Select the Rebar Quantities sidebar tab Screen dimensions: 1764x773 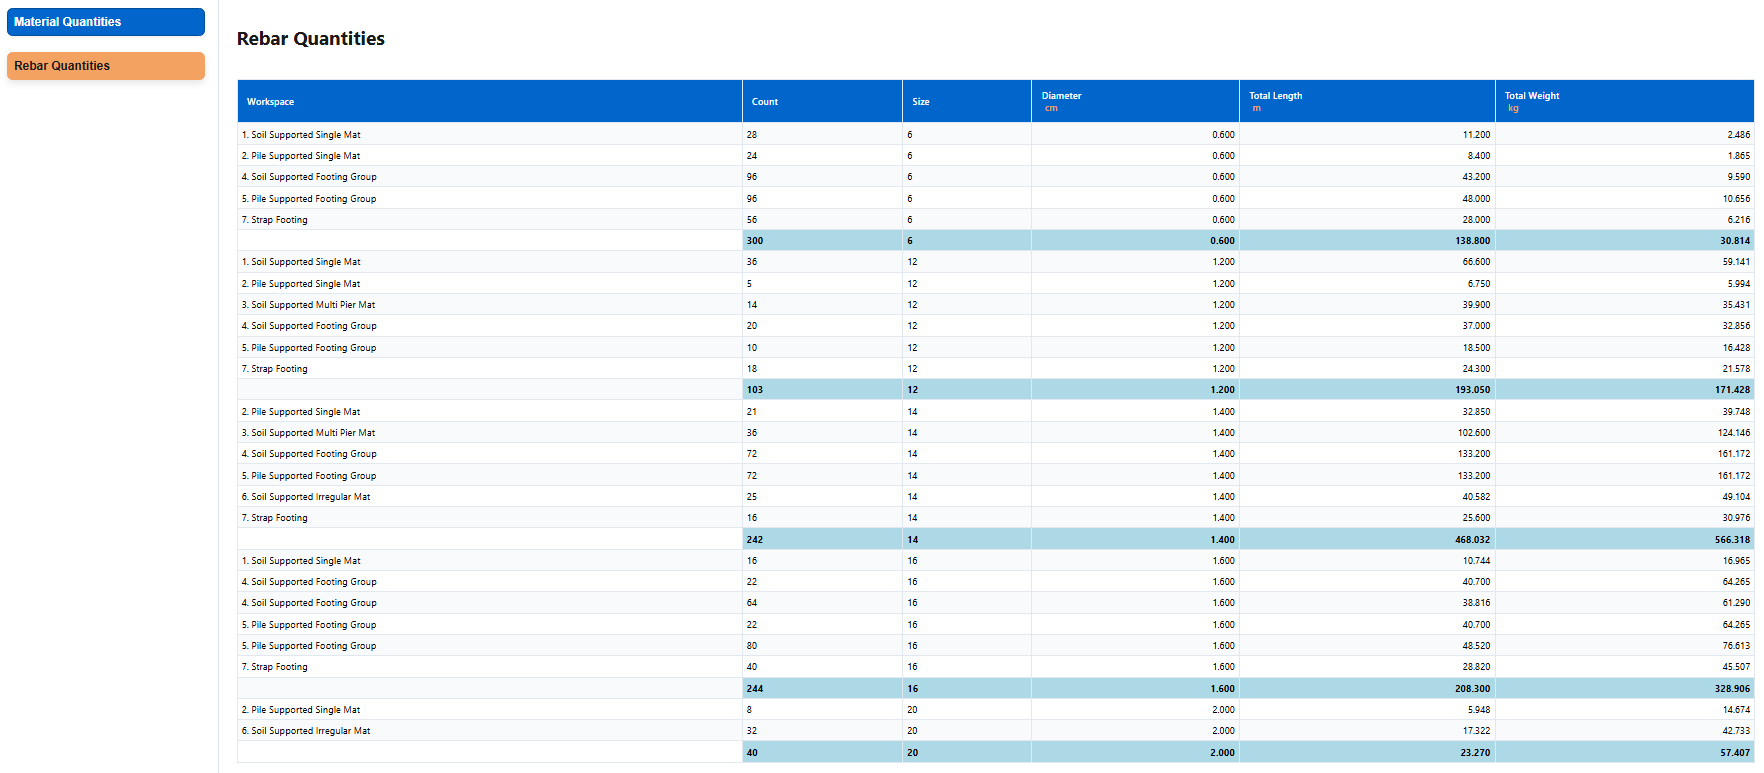click(105, 66)
